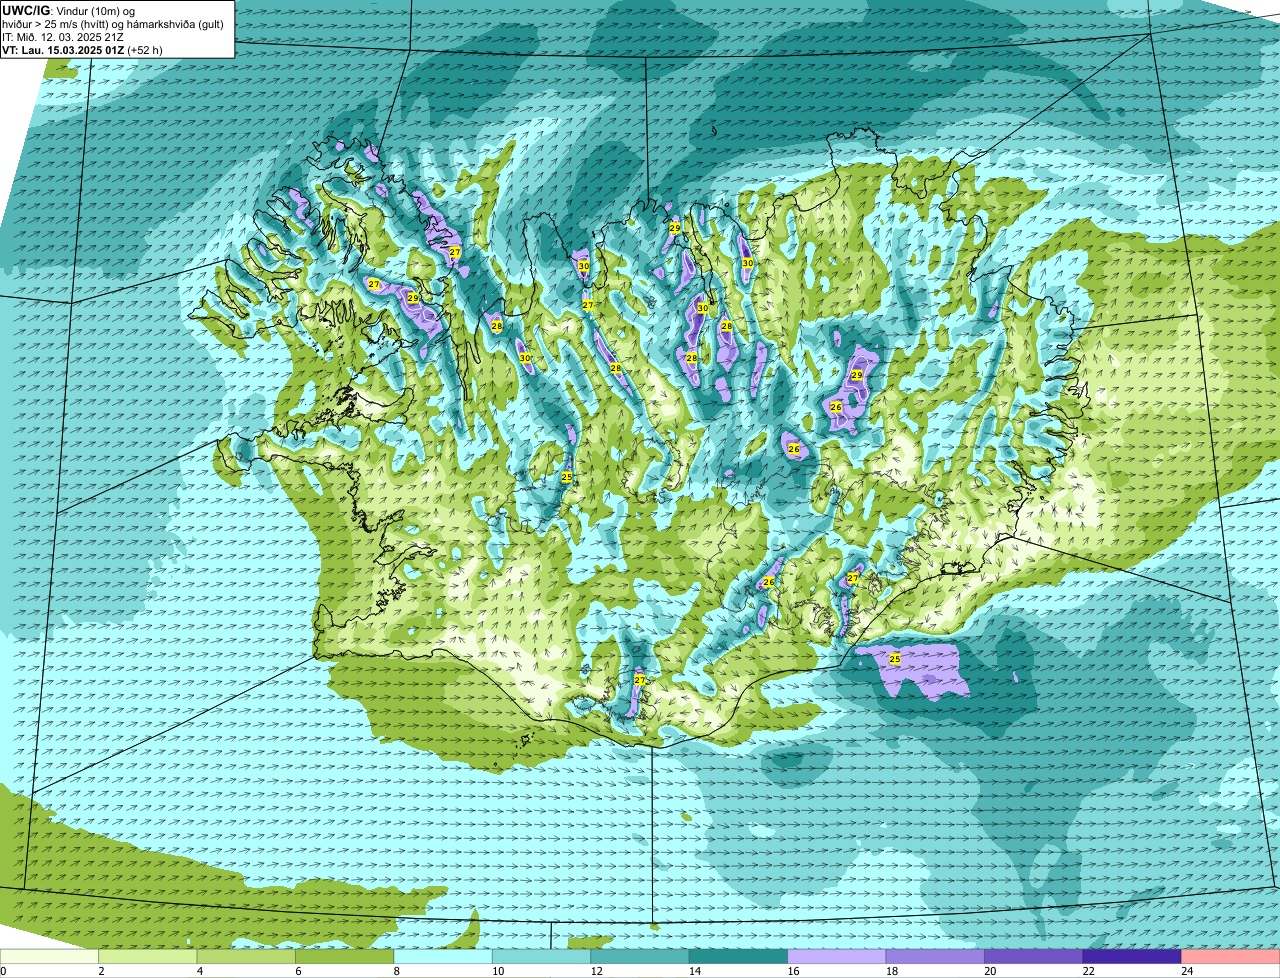The width and height of the screenshot is (1280, 978).
Task: Pick the 8–10 m/s pale cyan legend swatch
Action: pos(445,956)
